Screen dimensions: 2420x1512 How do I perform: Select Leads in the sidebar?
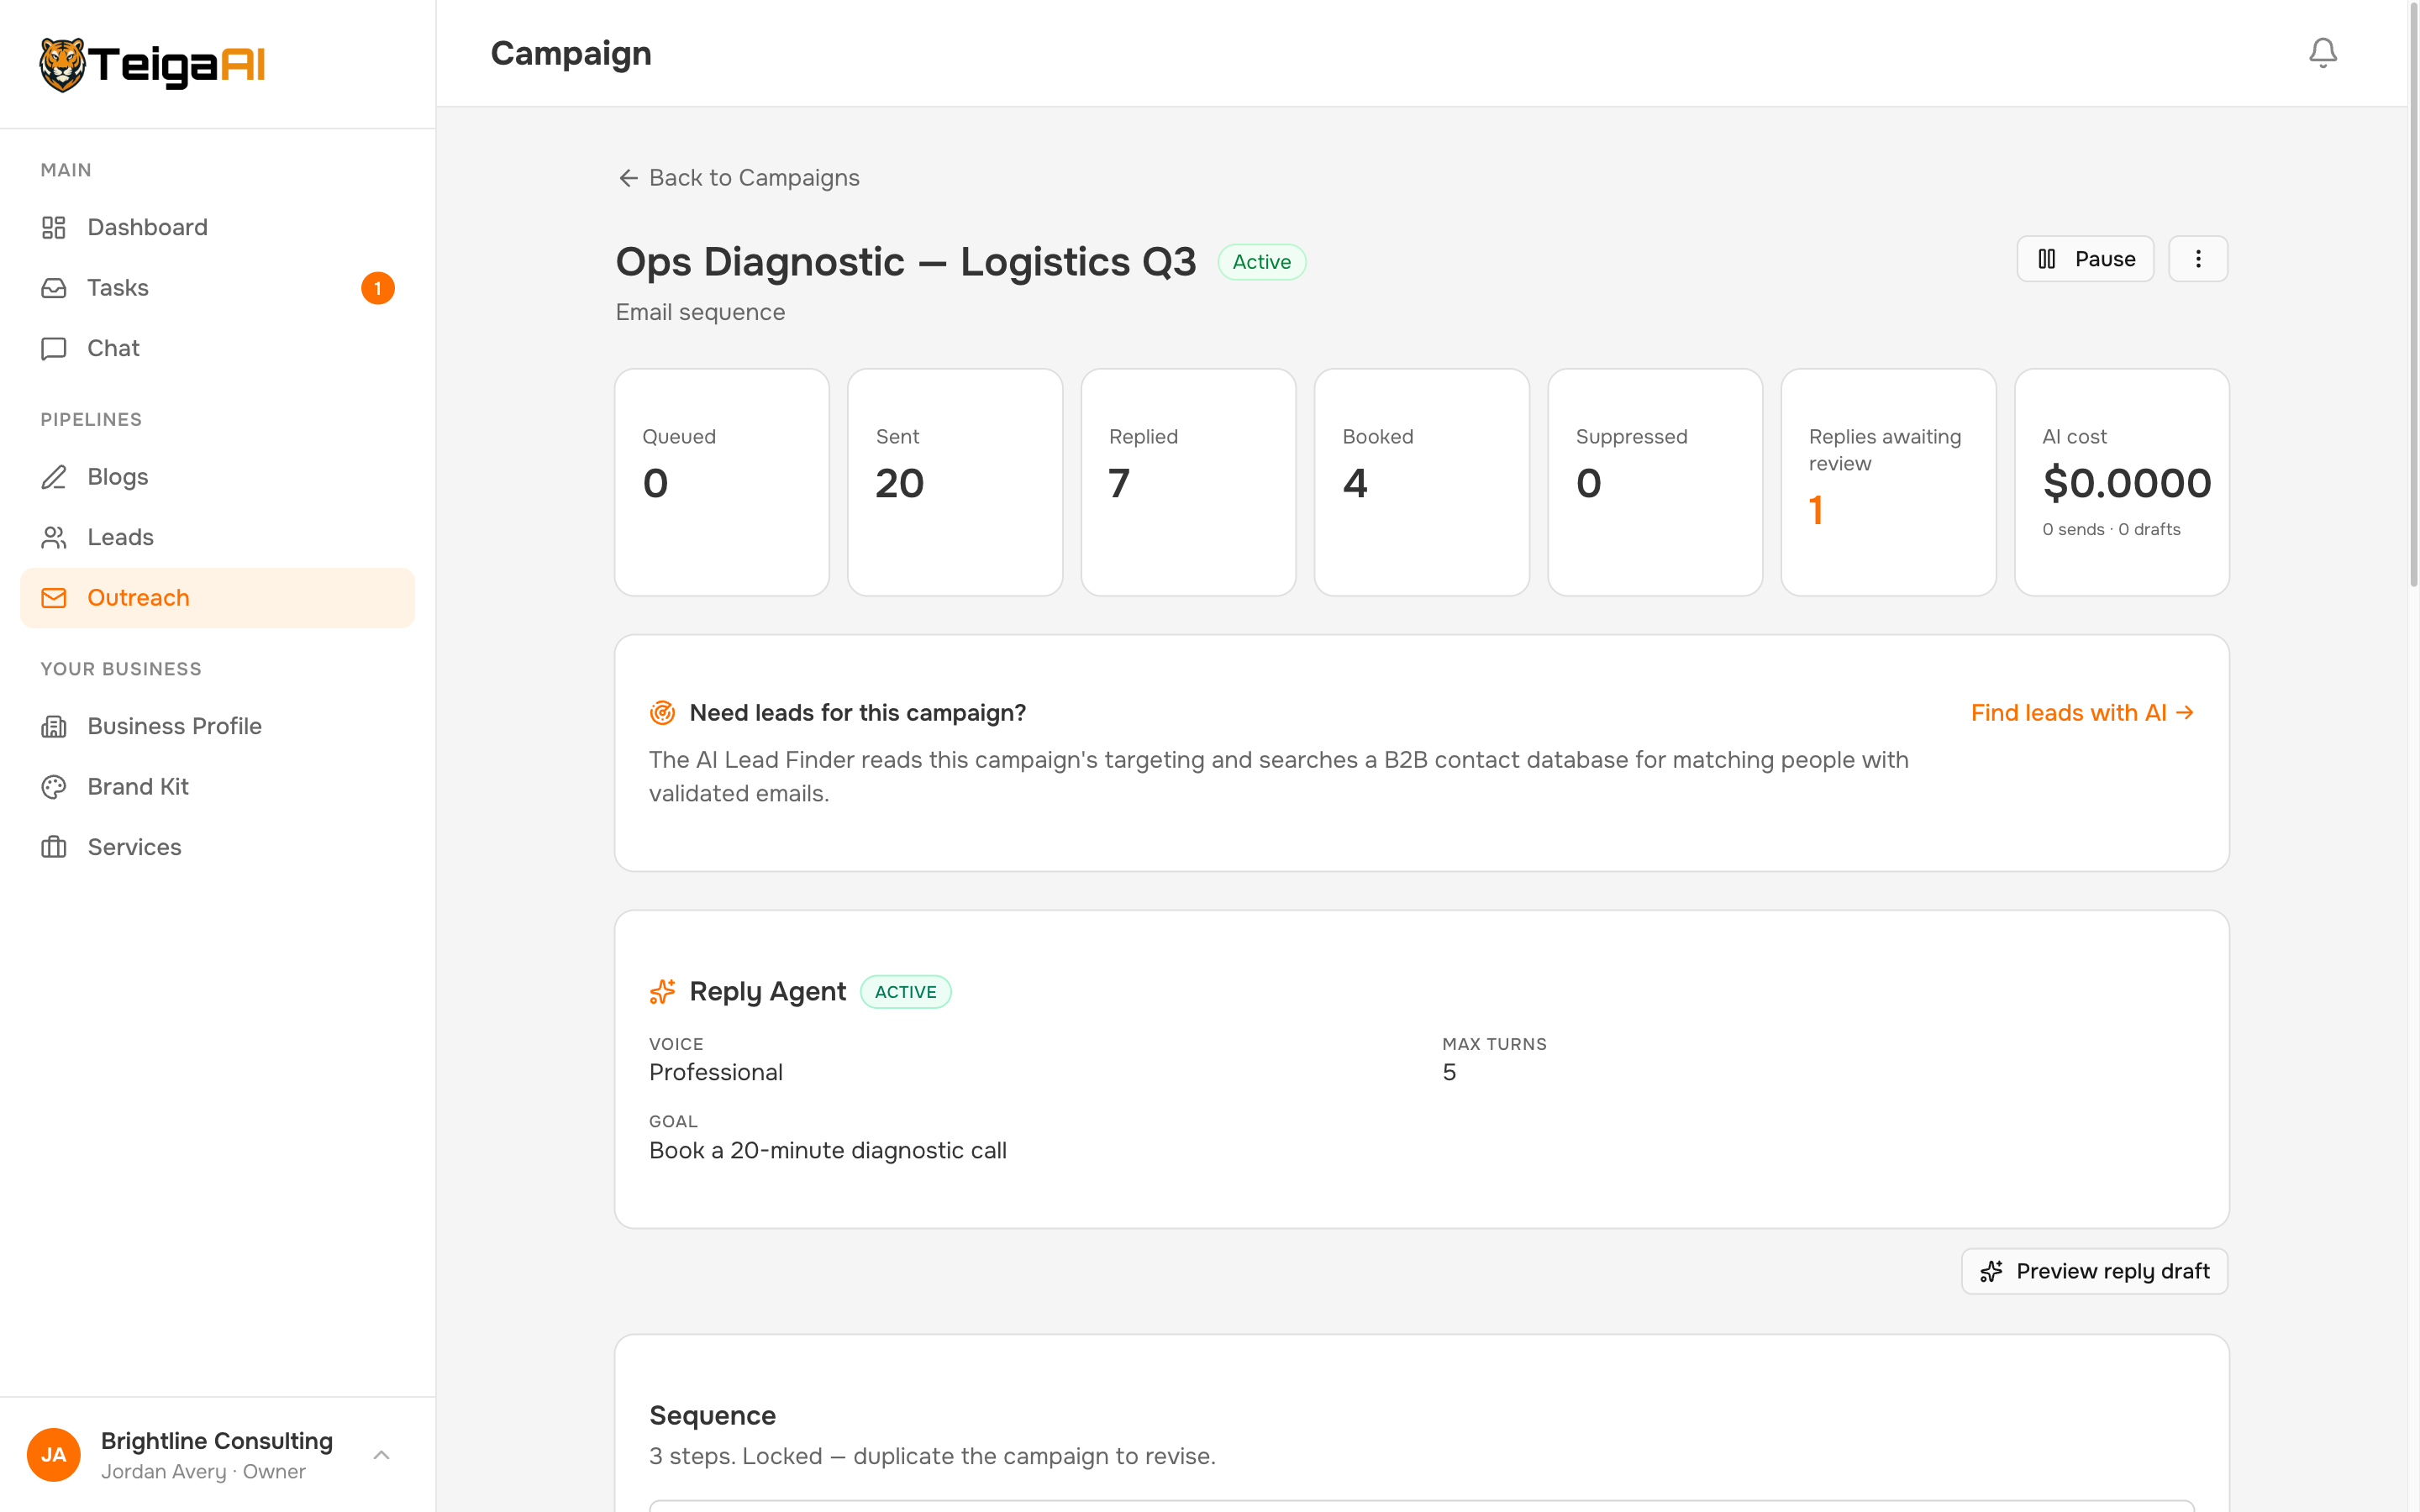[217, 537]
